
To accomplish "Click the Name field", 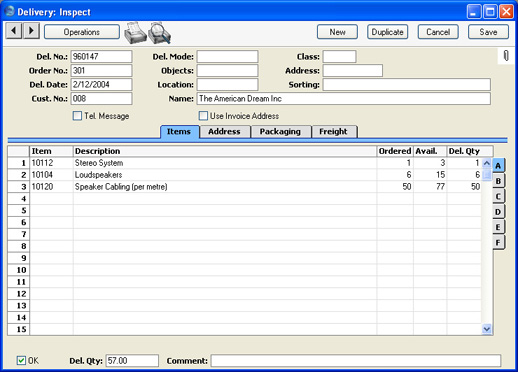I will pos(344,98).
